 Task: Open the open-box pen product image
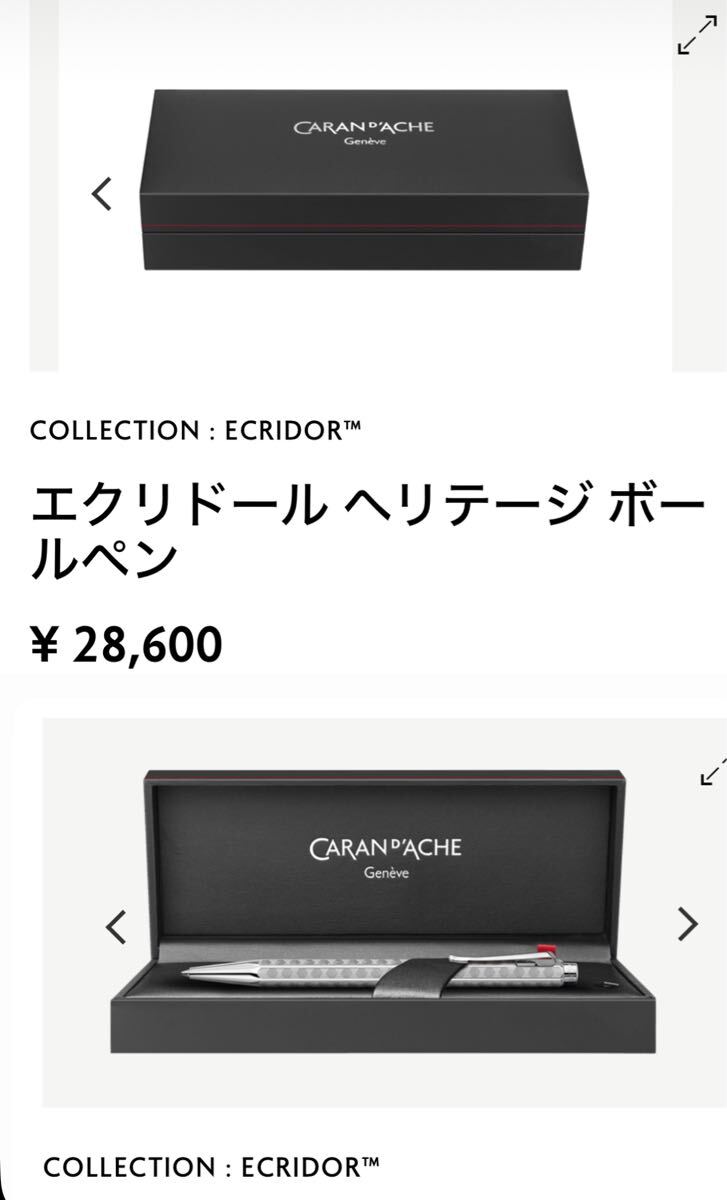tap(384, 912)
